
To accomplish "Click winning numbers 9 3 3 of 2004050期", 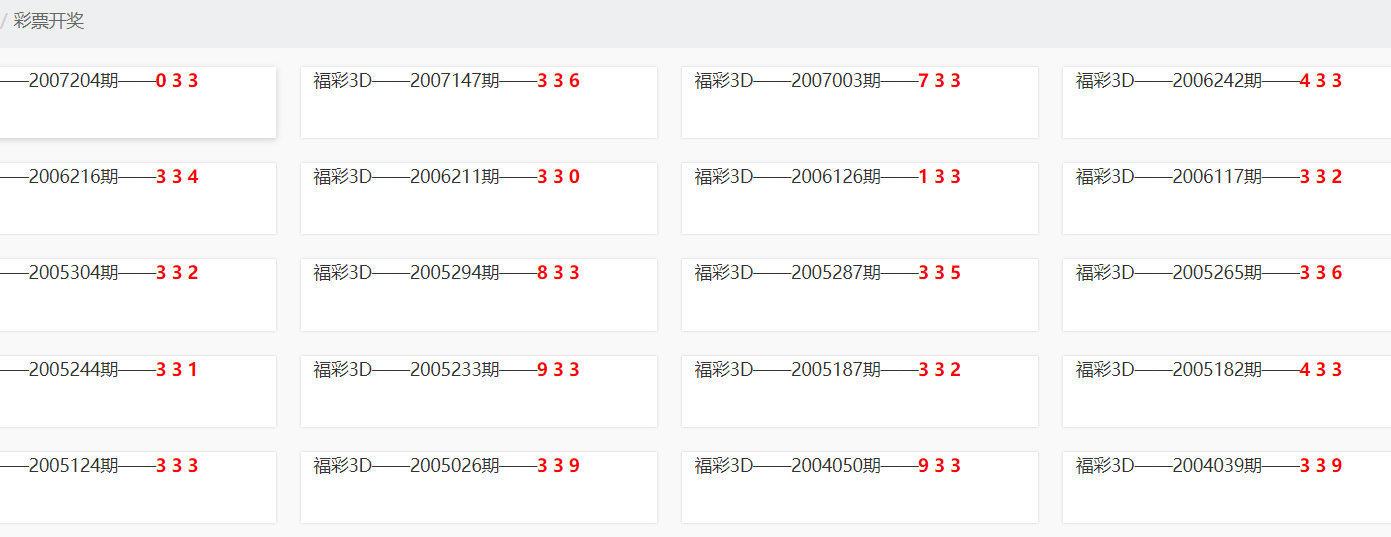I will pyautogui.click(x=940, y=466).
